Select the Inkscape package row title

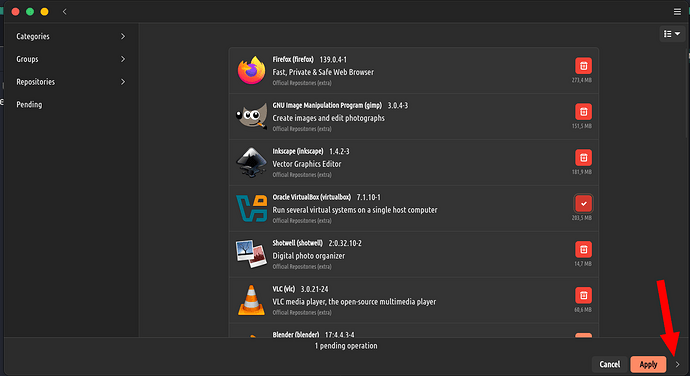point(297,151)
